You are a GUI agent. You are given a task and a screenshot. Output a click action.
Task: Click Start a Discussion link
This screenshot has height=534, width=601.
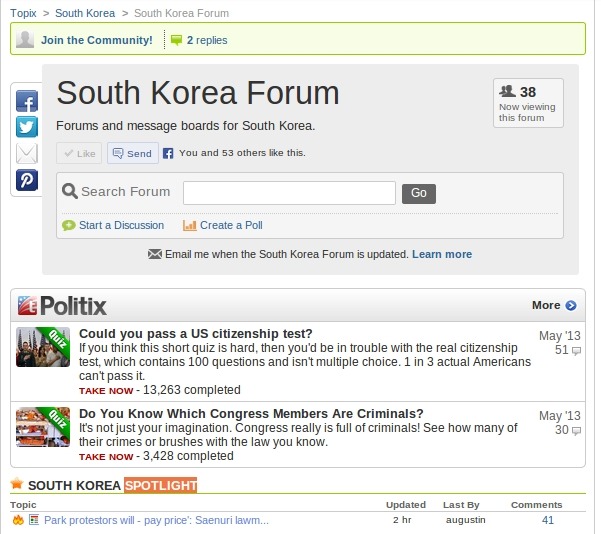click(x=122, y=225)
